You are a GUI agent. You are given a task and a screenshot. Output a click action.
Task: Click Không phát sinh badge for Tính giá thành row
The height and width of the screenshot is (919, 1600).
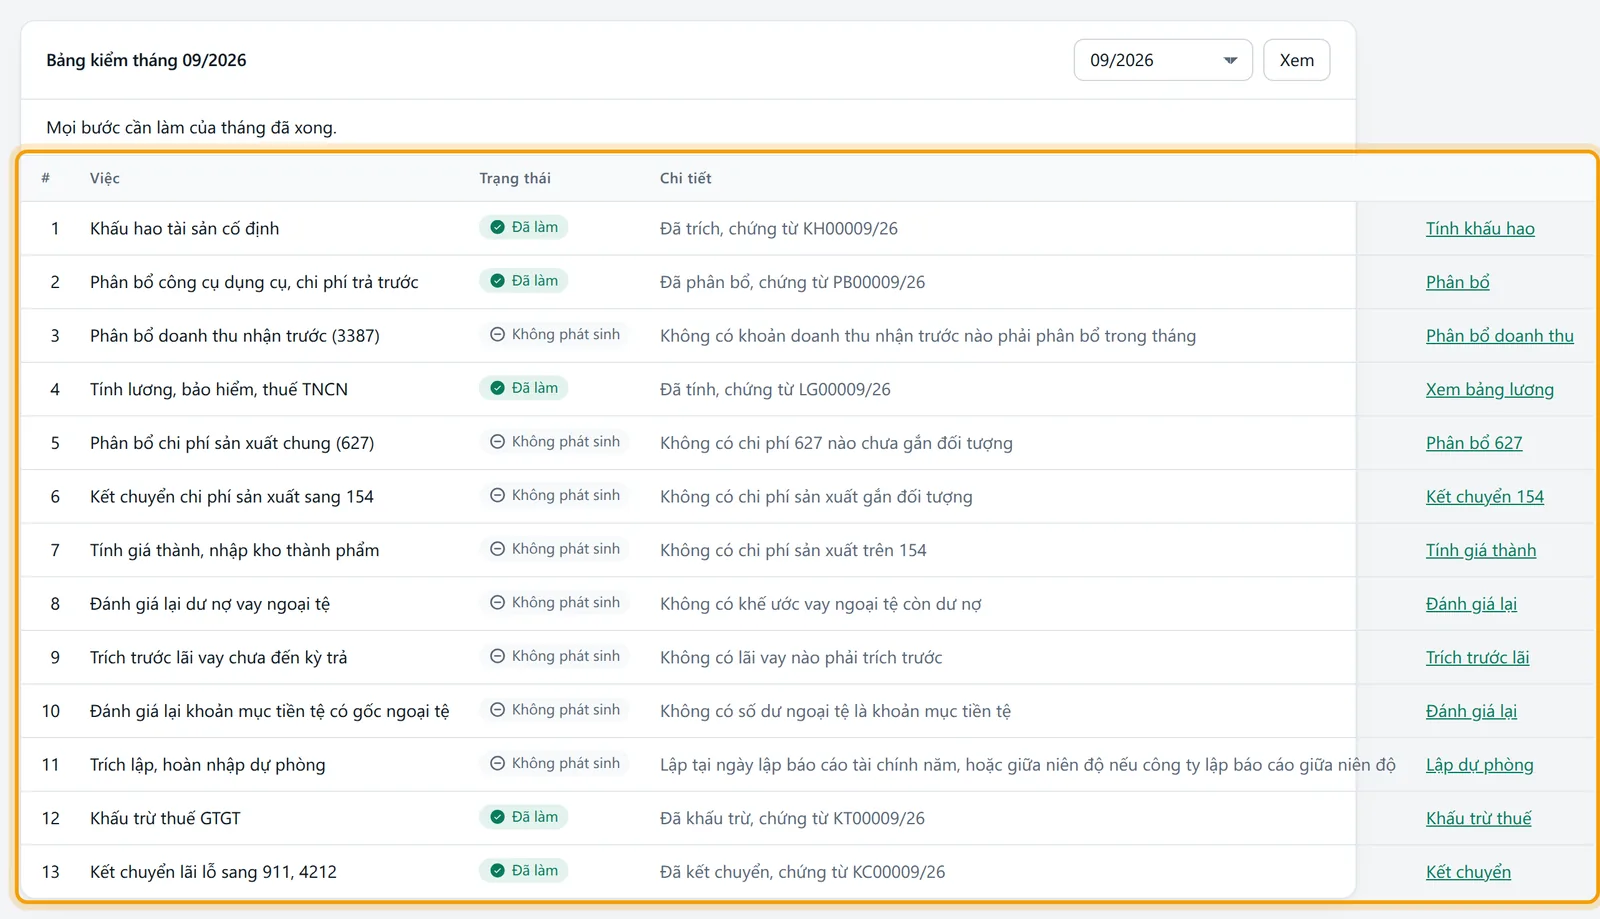click(555, 549)
